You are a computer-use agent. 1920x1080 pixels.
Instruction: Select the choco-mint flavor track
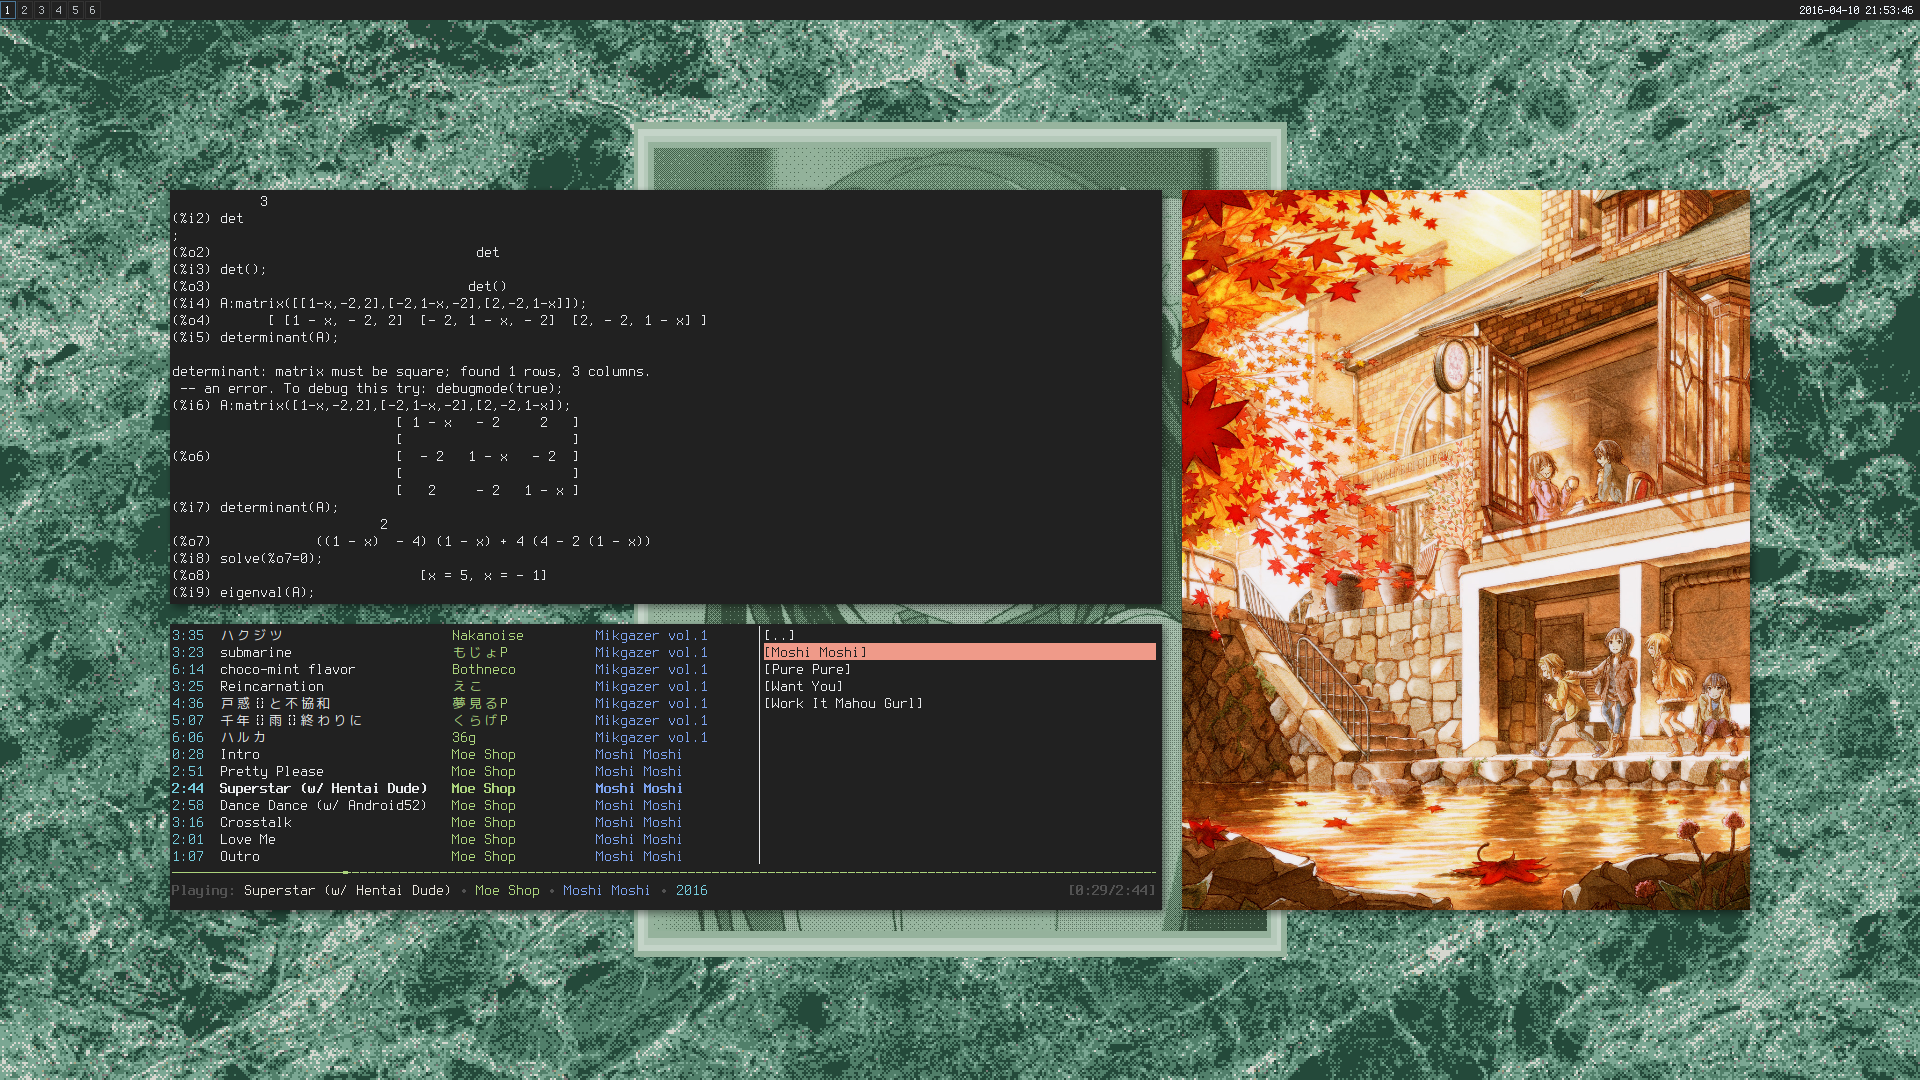coord(287,669)
